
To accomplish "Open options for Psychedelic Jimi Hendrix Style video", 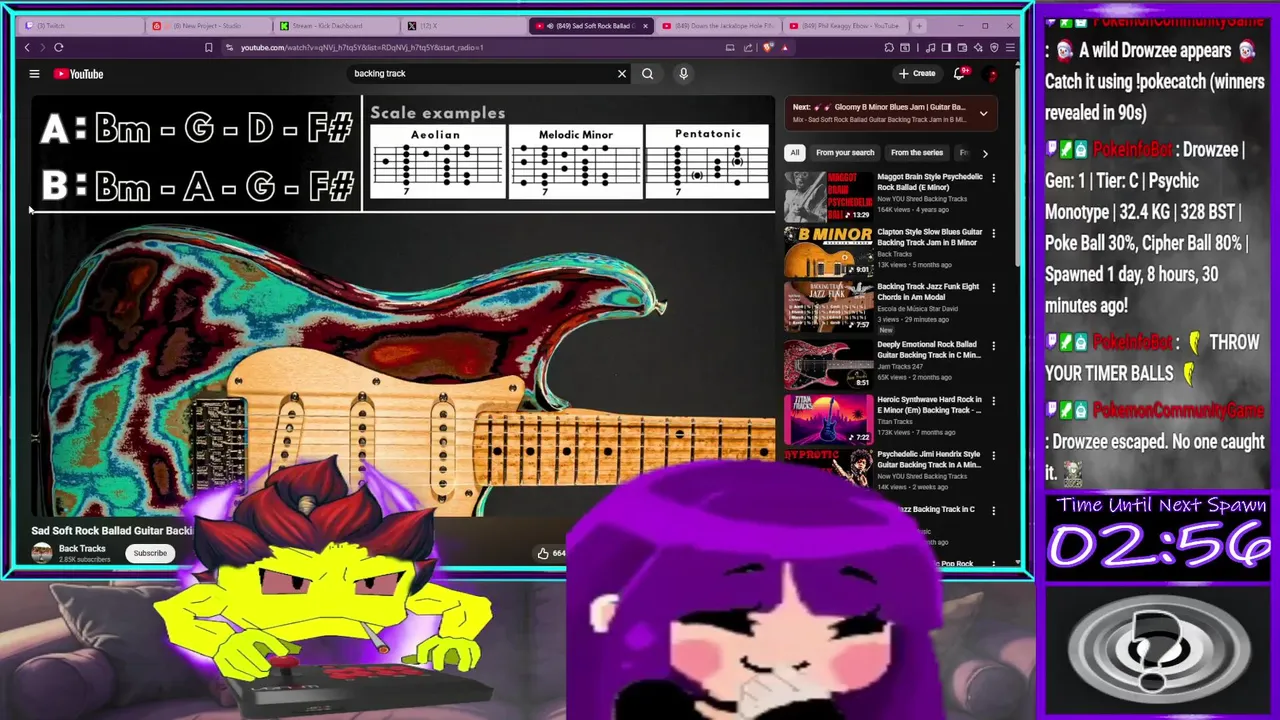I will click(x=993, y=456).
